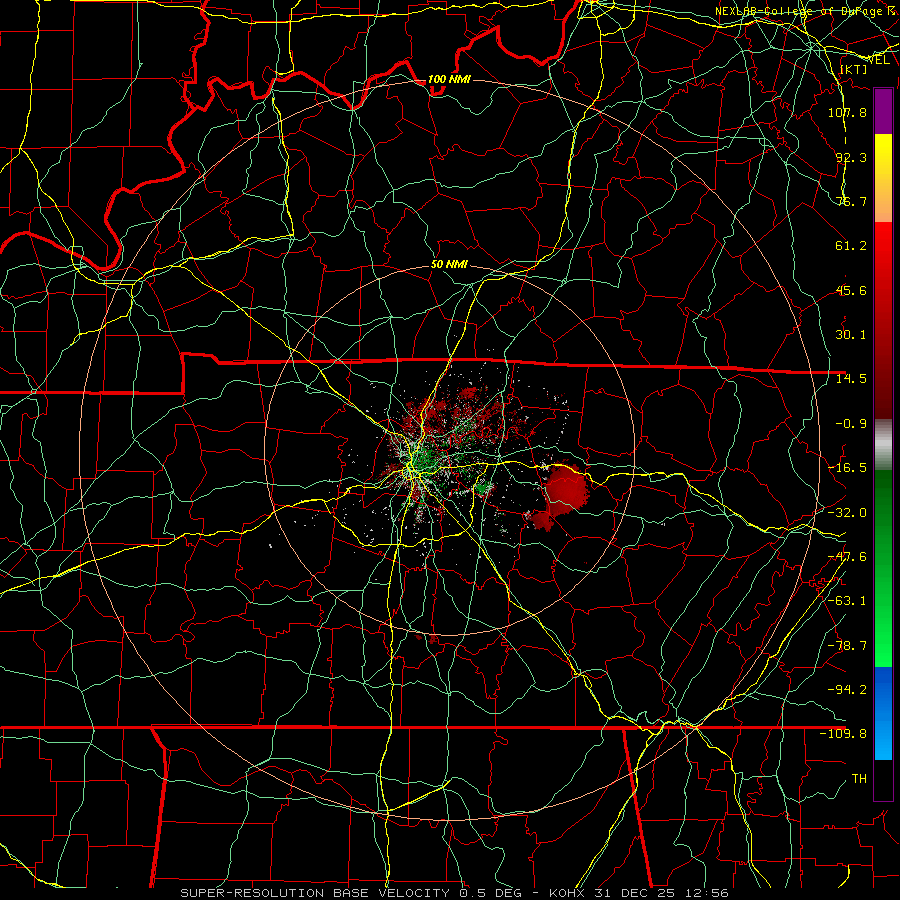The width and height of the screenshot is (900, 900).
Task: Pick the black TH segment of the color bar
Action: point(883,780)
